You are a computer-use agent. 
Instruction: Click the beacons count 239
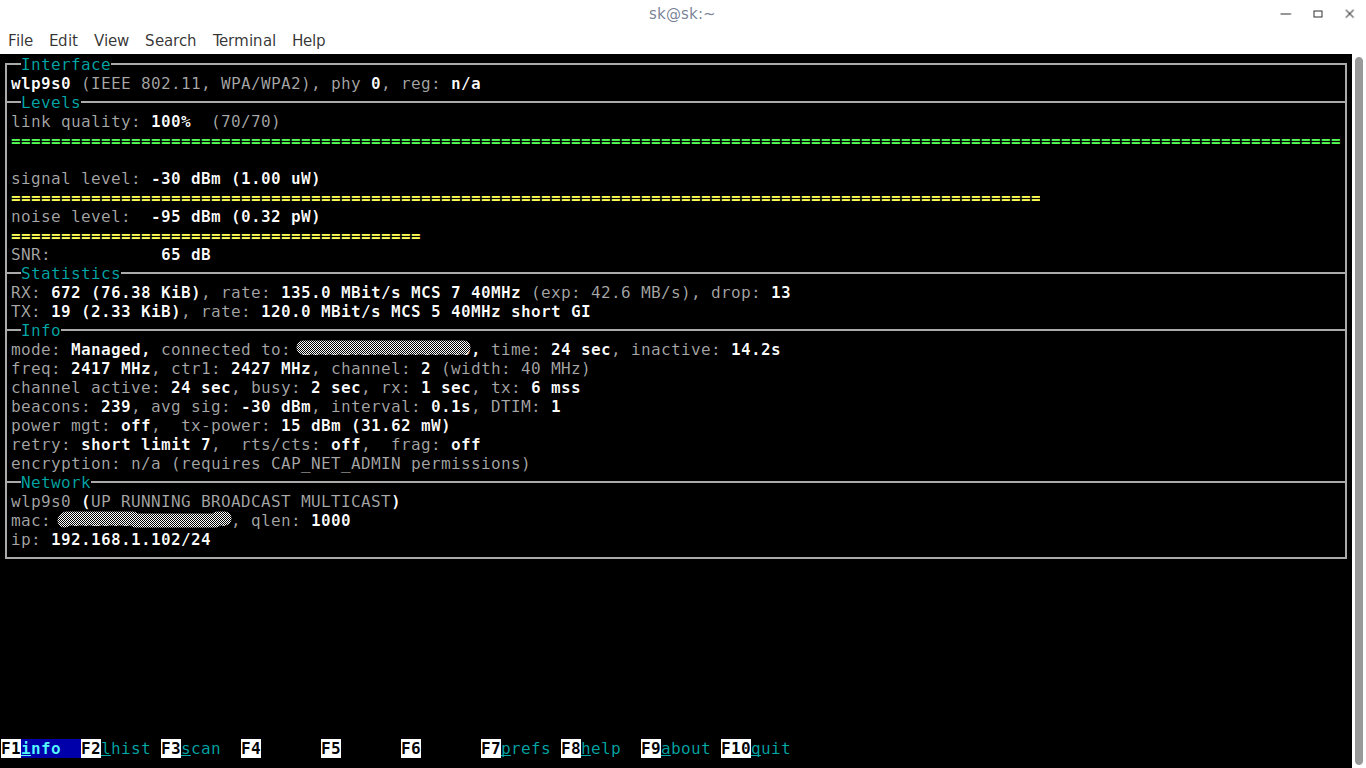click(x=116, y=407)
